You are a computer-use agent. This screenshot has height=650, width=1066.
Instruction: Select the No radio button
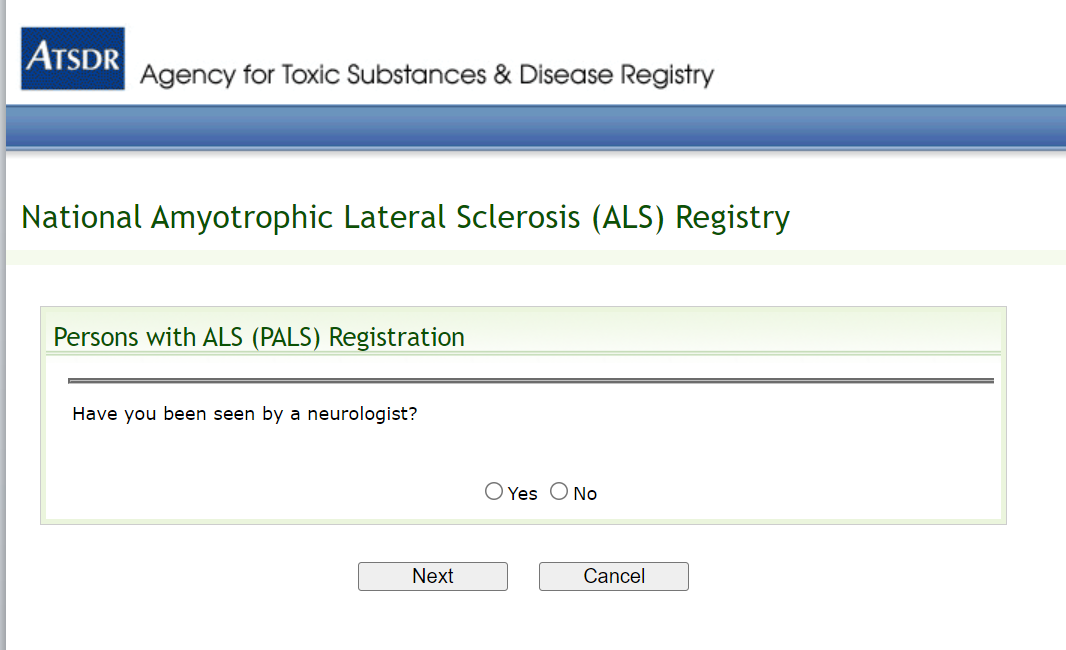point(559,491)
